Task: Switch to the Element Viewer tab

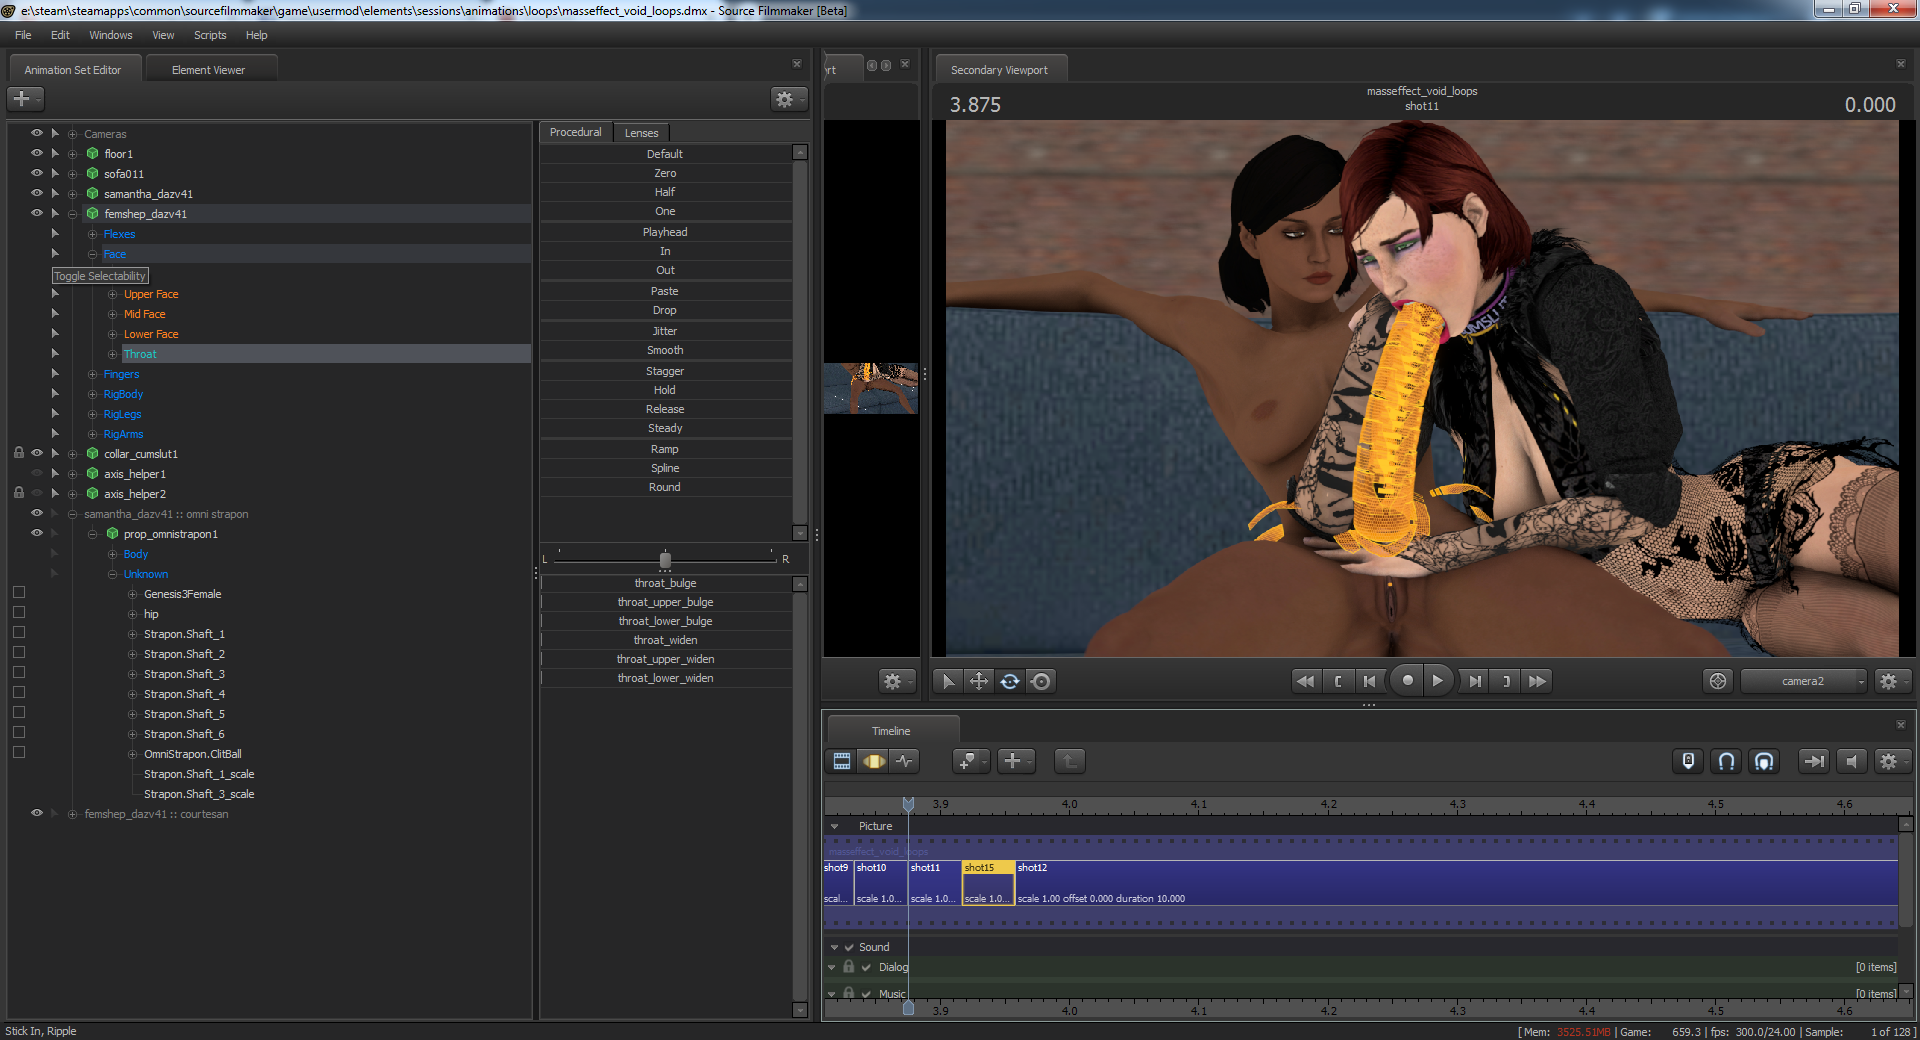Action: (x=208, y=70)
